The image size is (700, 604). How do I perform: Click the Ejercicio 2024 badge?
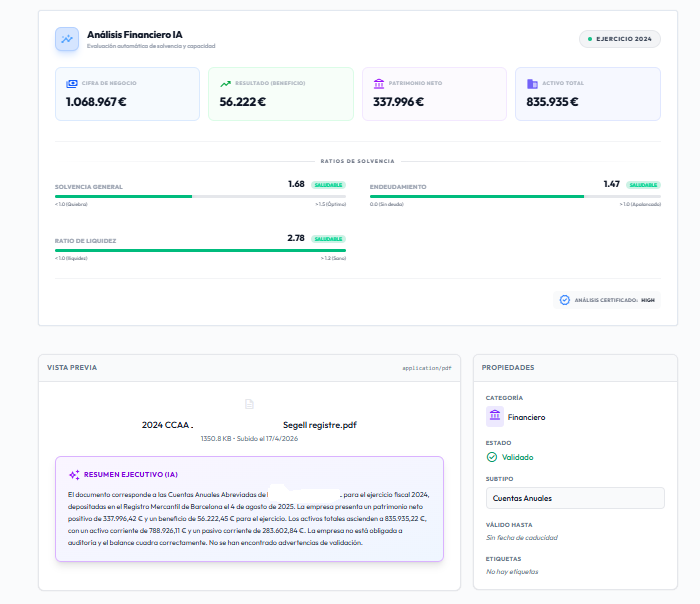[x=620, y=39]
